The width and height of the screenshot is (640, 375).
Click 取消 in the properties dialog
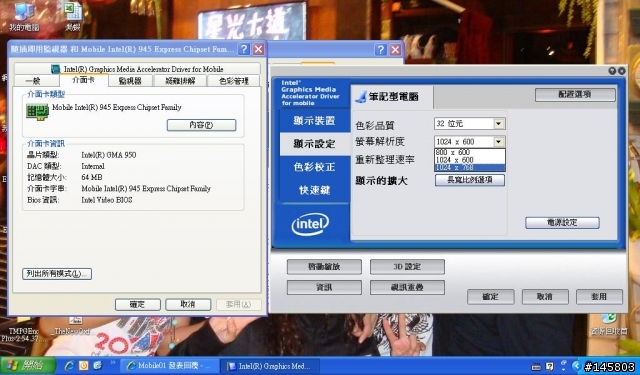click(x=188, y=304)
